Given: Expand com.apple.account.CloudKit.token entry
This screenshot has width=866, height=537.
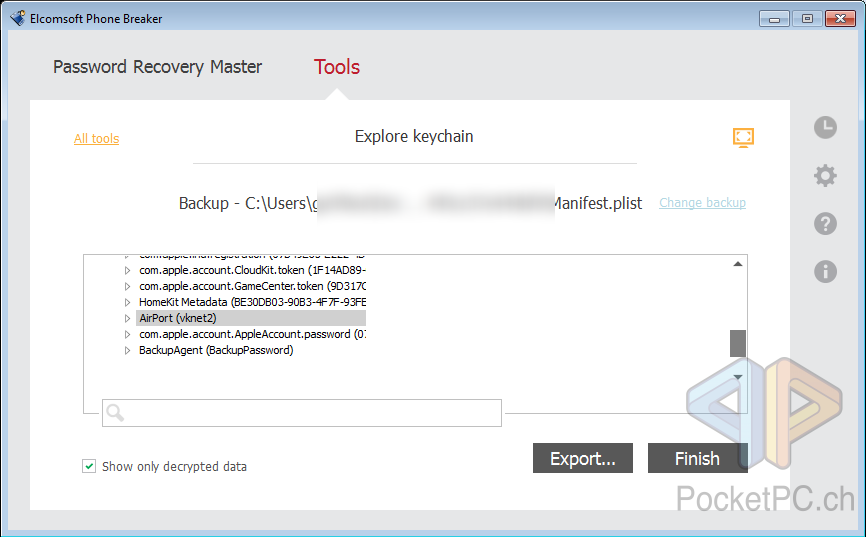Looking at the screenshot, I should click(x=128, y=270).
